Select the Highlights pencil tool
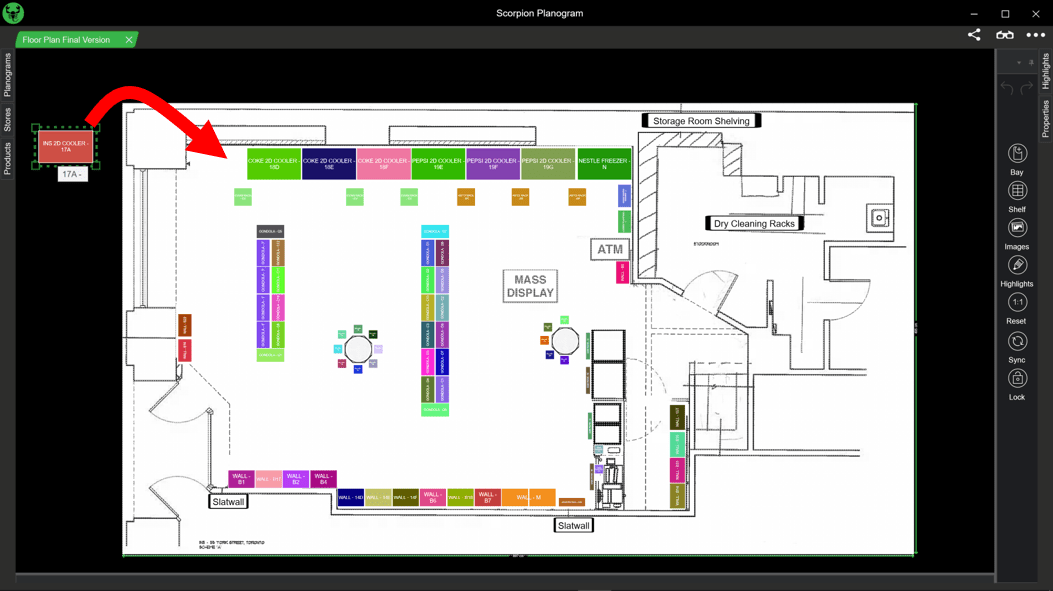This screenshot has height=591, width=1053. click(1016, 265)
